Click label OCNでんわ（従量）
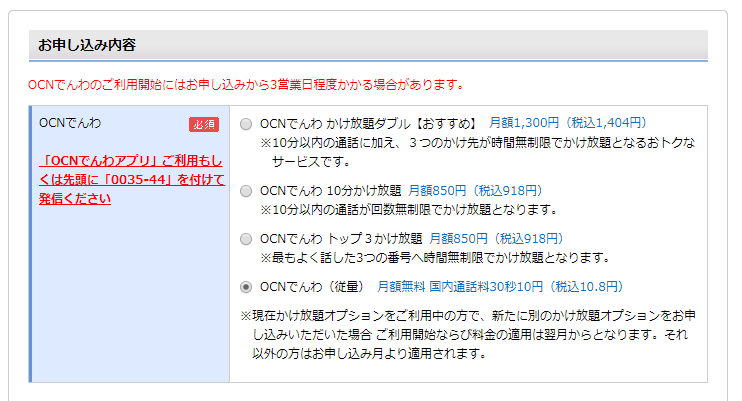This screenshot has width=742, height=401. [x=312, y=286]
